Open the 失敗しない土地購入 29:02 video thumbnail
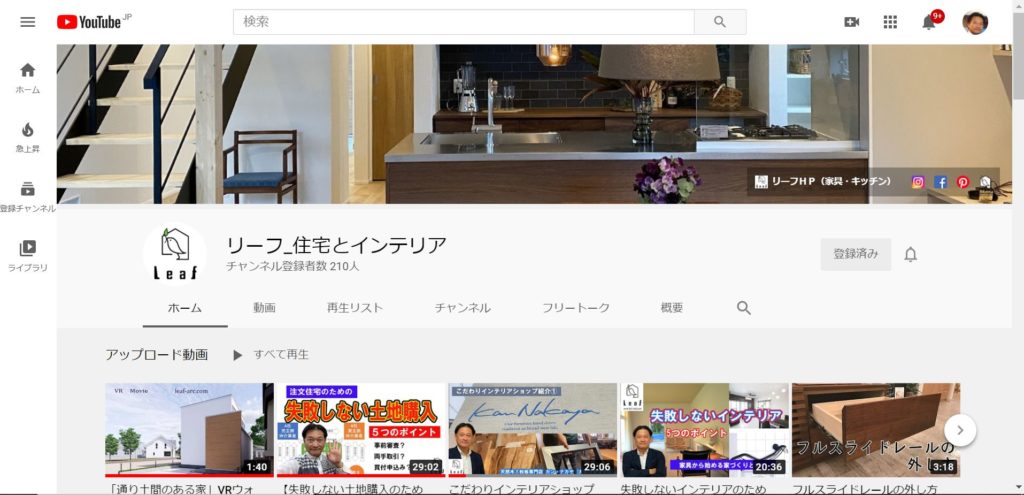 point(361,430)
